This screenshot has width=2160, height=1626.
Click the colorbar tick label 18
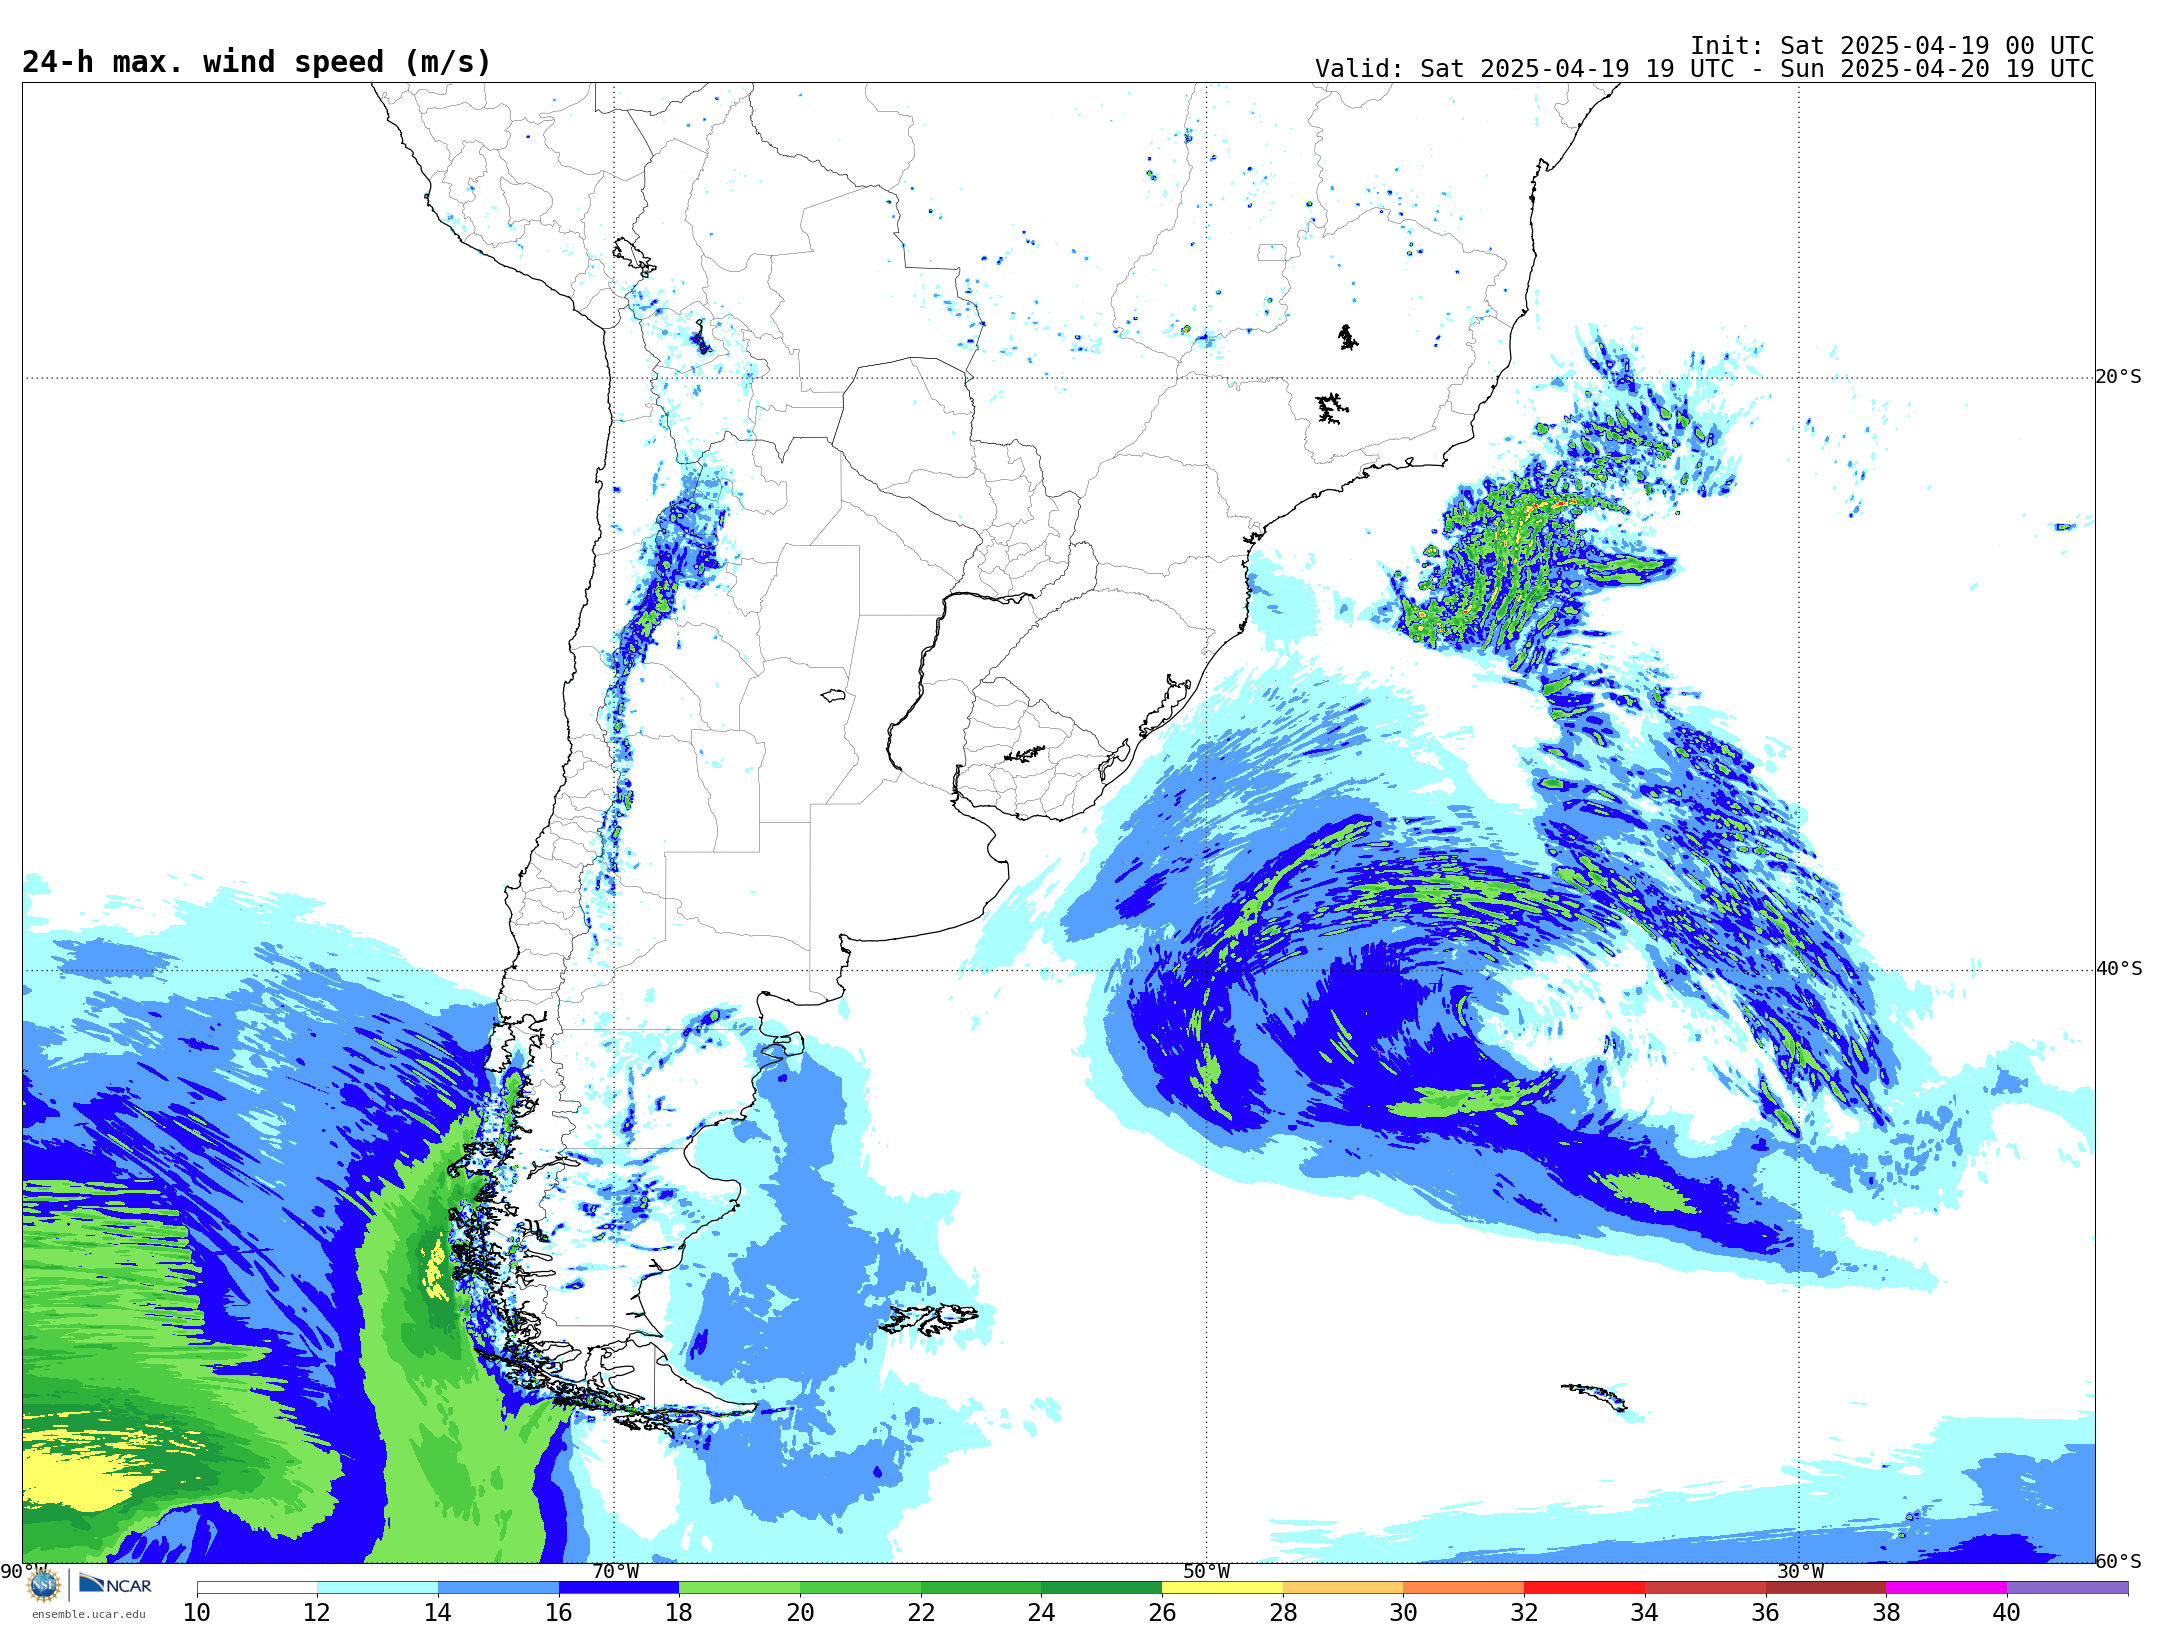[x=679, y=1612]
